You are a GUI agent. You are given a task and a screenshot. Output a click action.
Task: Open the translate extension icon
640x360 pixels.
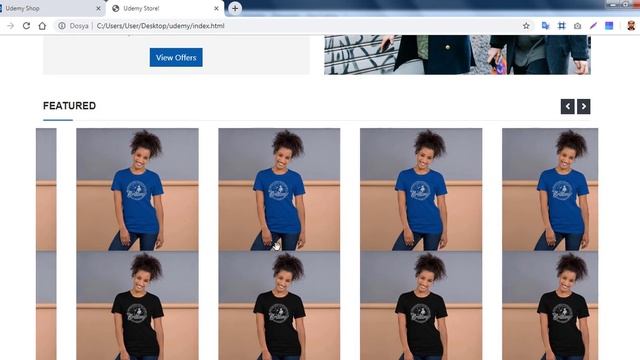(545, 26)
